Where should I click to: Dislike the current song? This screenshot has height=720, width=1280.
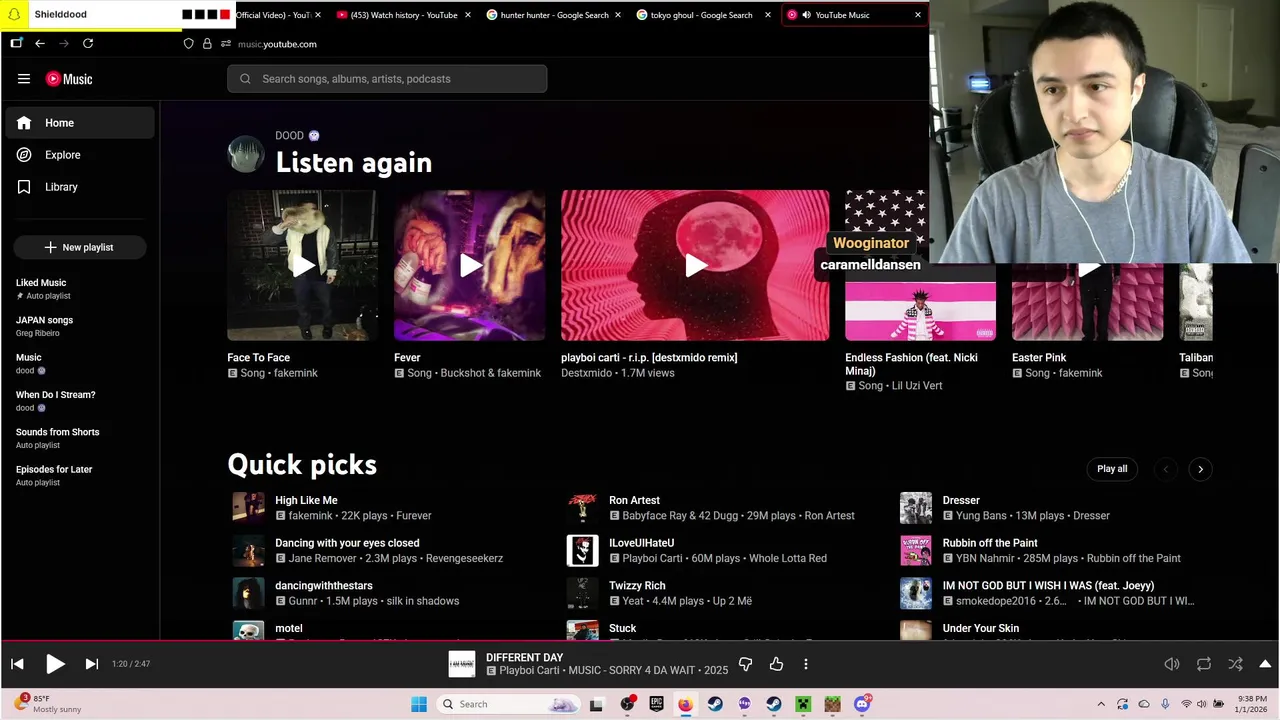click(745, 664)
